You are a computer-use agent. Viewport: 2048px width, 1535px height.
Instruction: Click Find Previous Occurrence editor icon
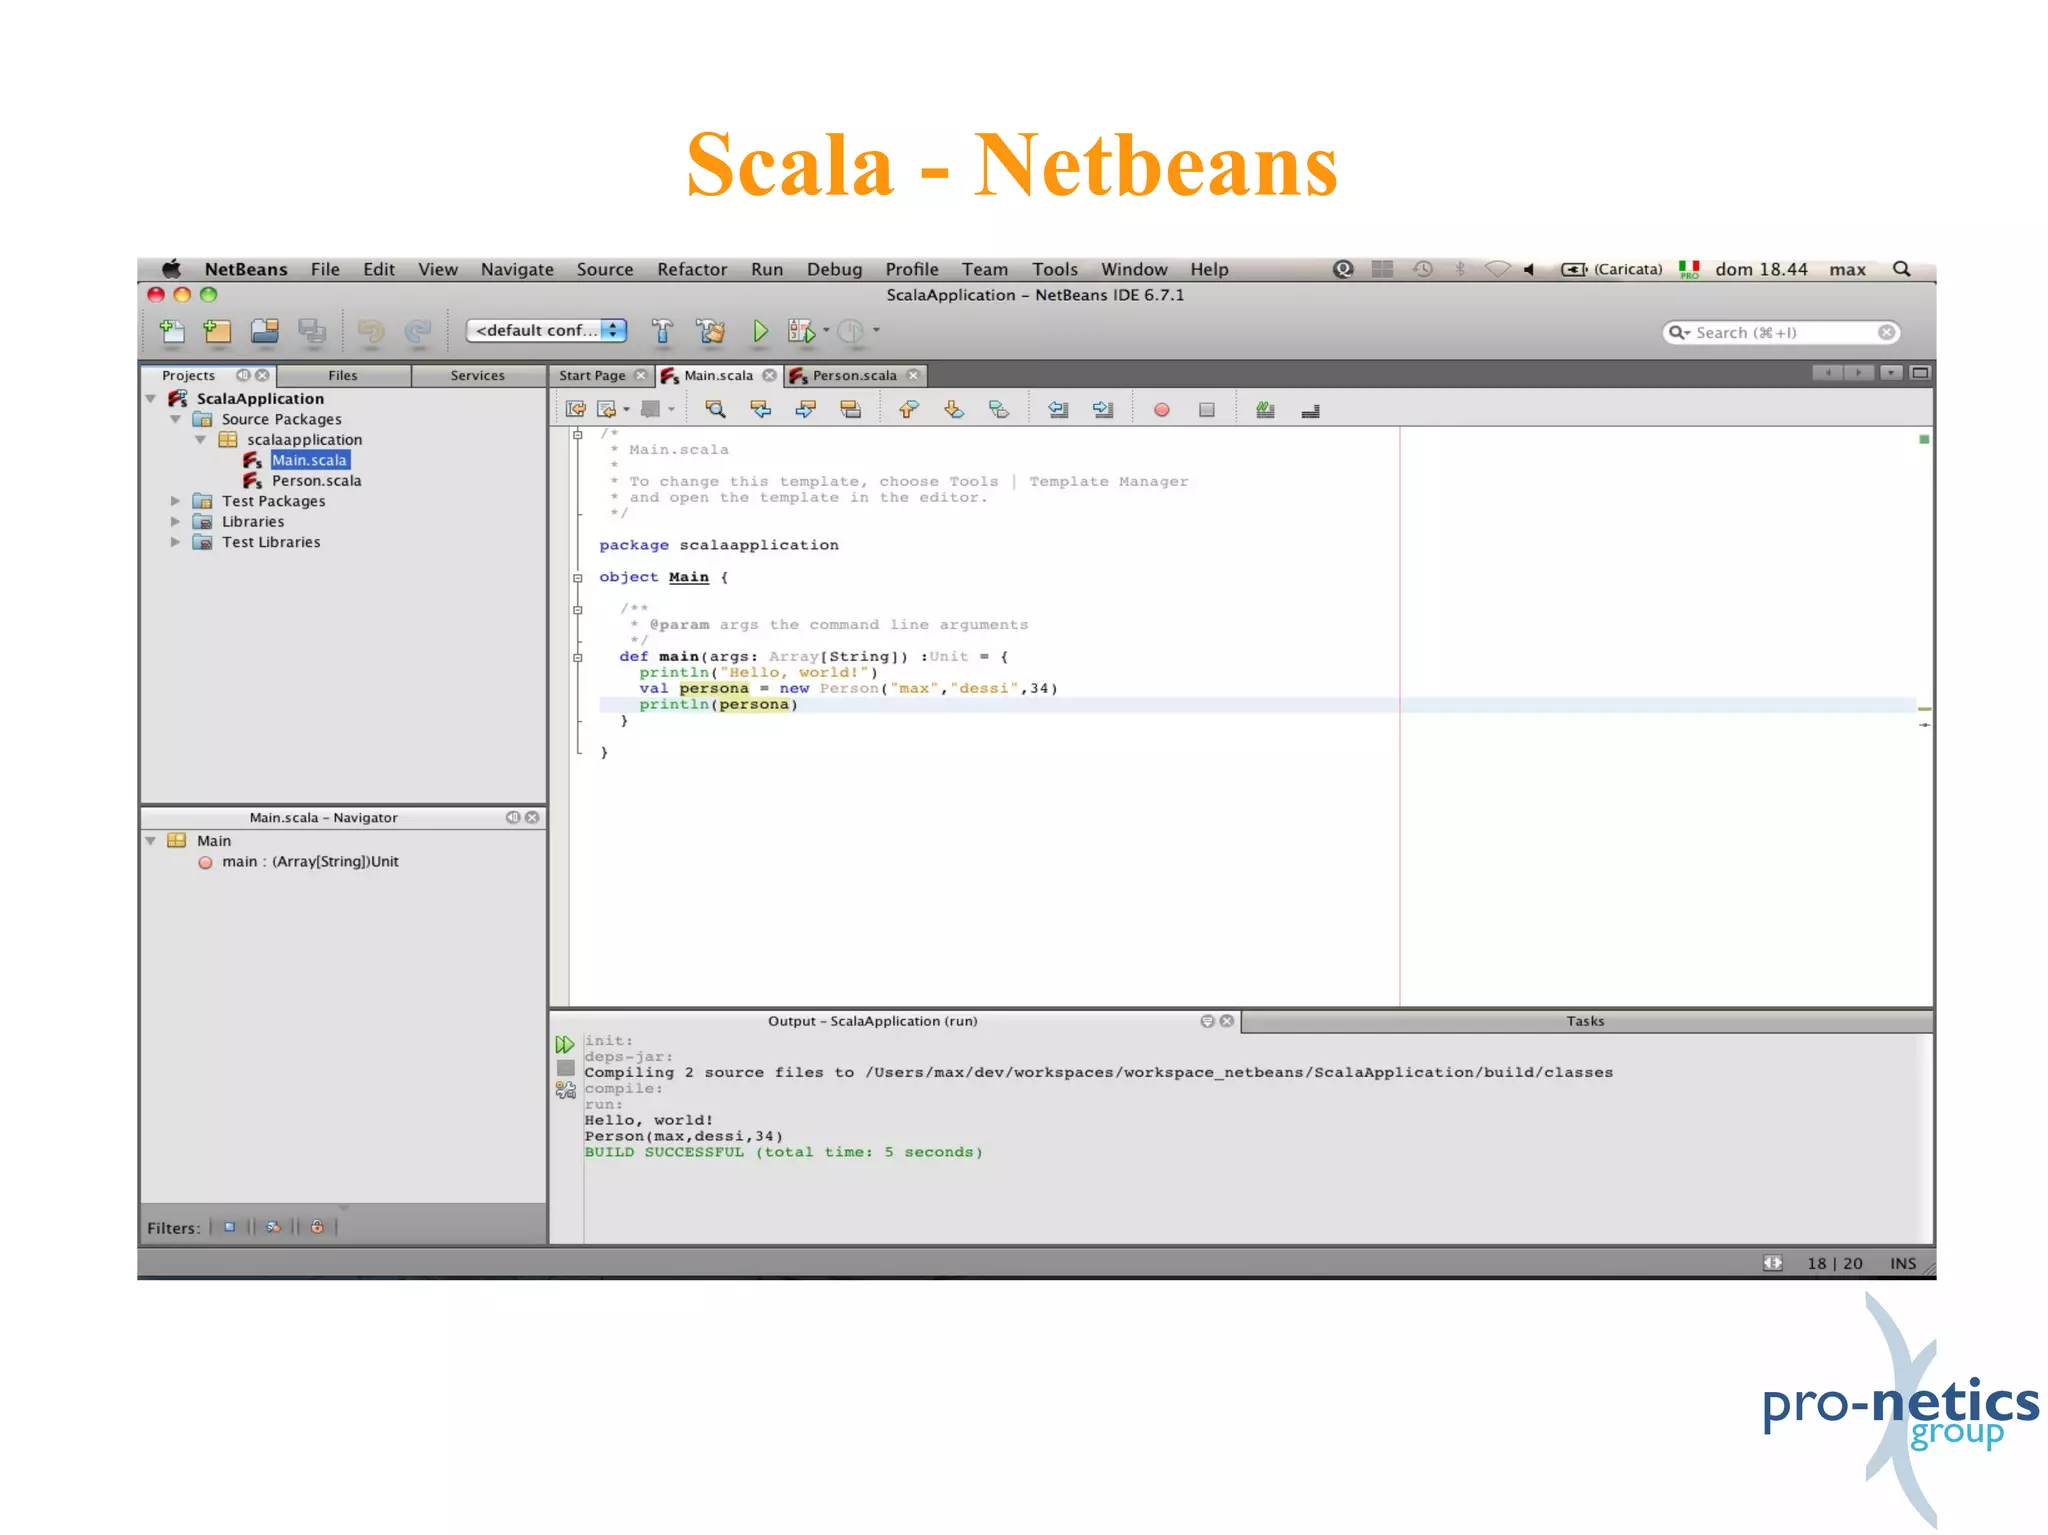[761, 409]
